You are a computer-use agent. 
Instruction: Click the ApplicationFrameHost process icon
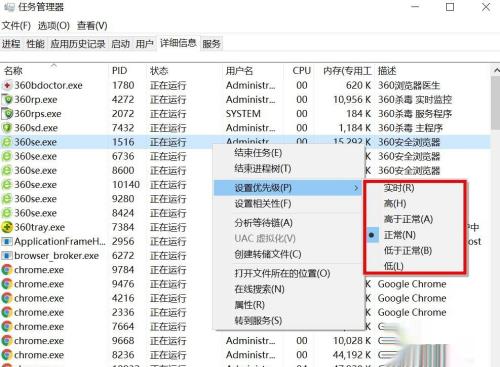click(x=7, y=241)
